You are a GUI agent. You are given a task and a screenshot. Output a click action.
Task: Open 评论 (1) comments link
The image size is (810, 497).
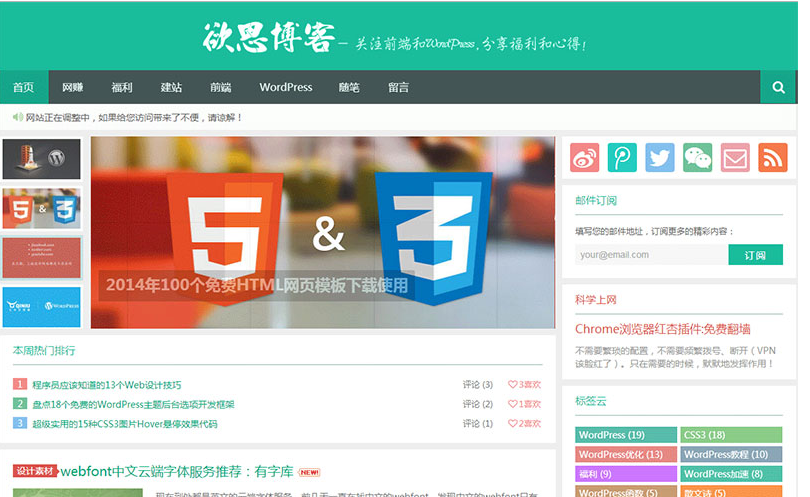[x=478, y=424]
